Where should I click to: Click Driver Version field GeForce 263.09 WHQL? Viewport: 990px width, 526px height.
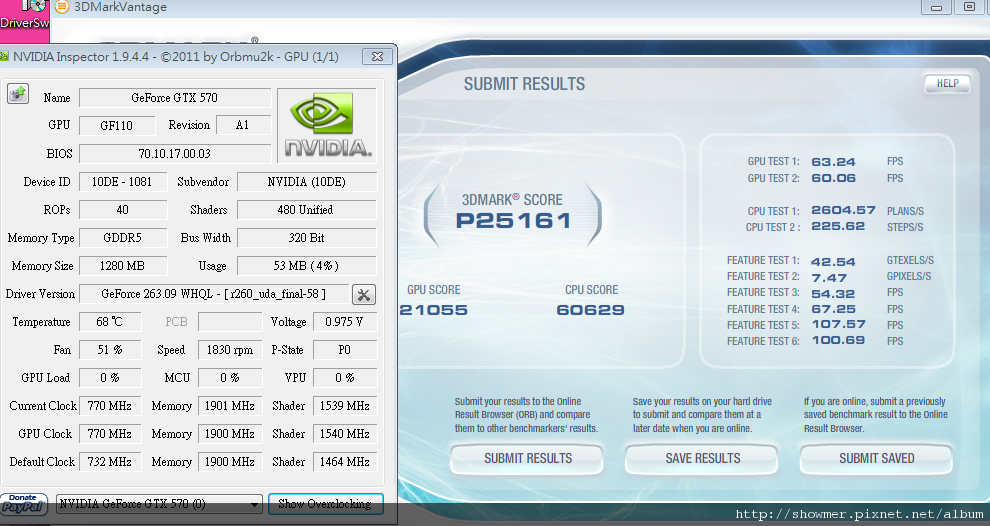(214, 294)
